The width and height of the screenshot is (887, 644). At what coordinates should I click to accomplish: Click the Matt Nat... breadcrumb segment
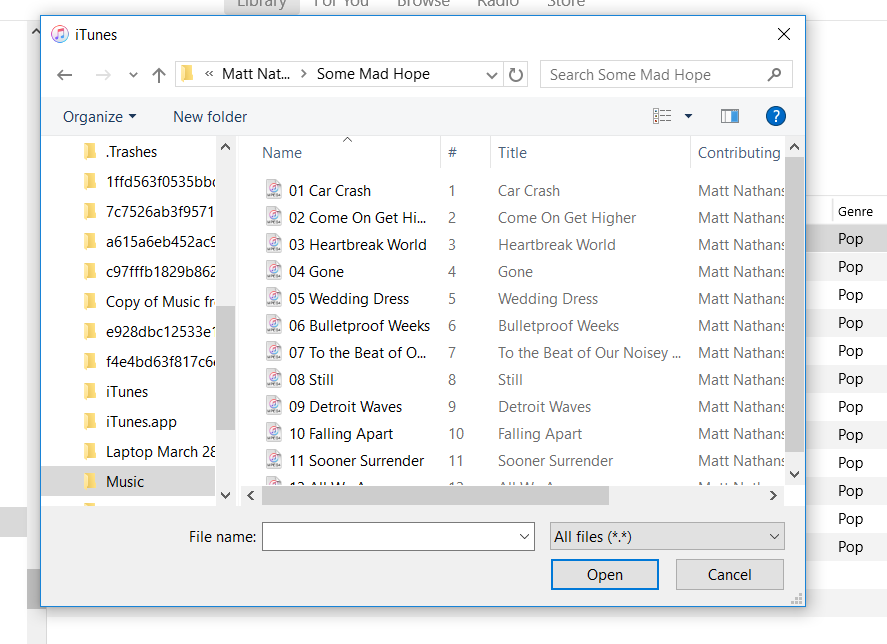tap(256, 74)
